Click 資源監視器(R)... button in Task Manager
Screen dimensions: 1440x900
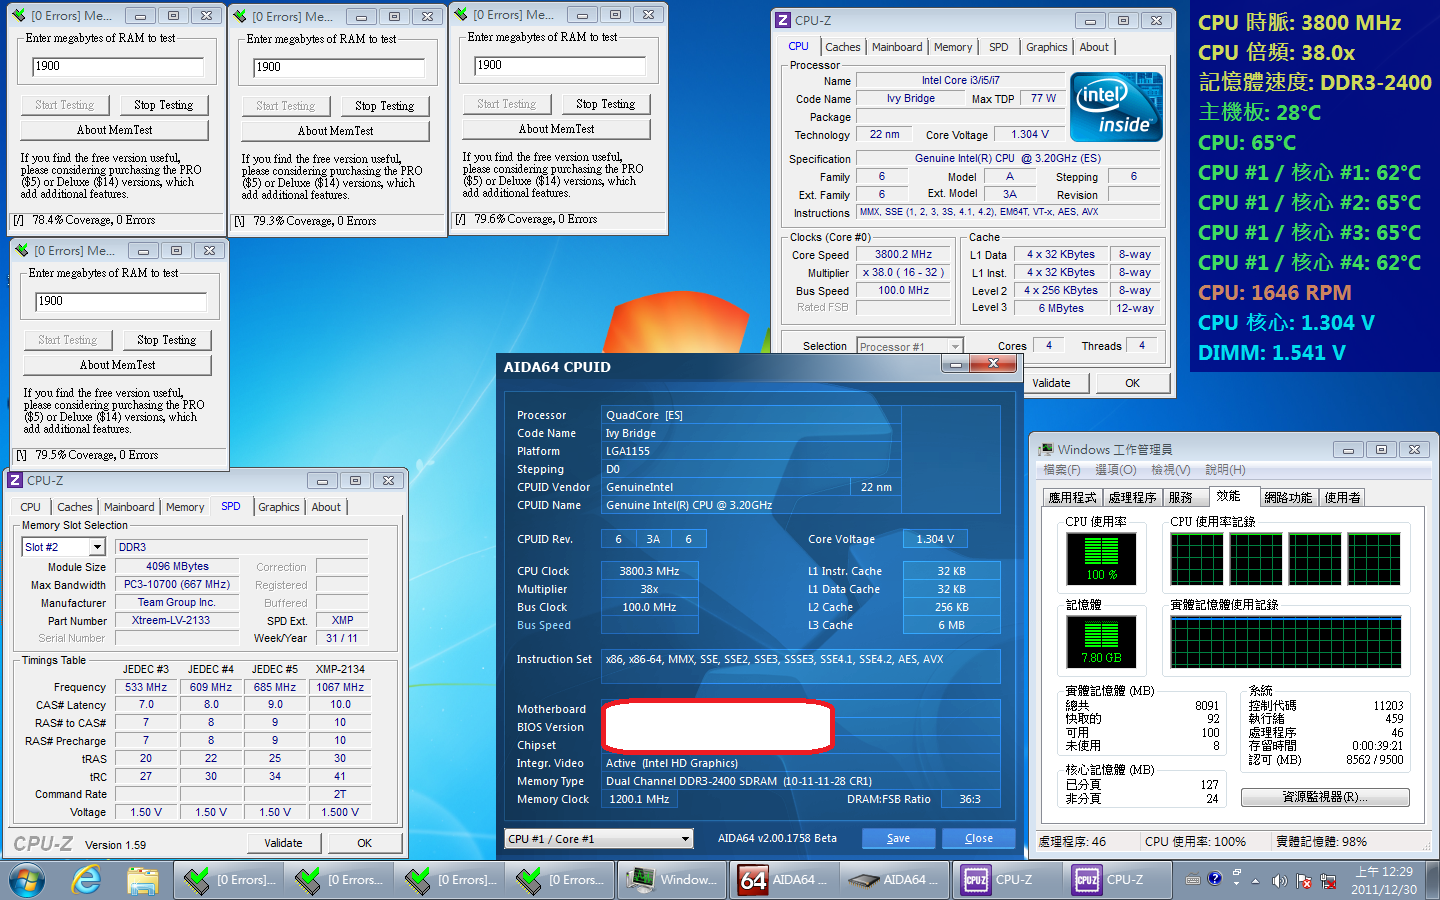coord(1325,797)
